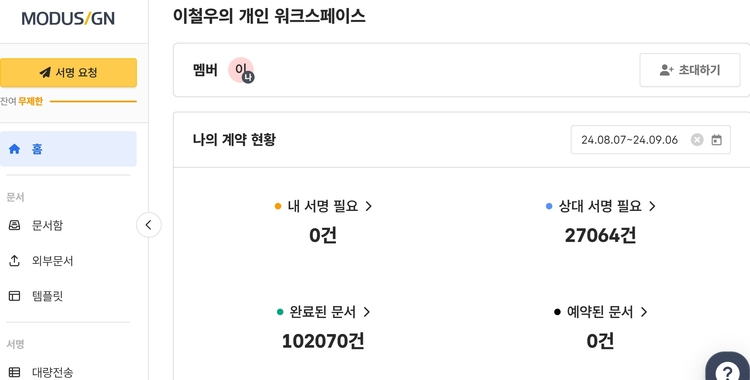Click the MODUS/GN logo

68,19
